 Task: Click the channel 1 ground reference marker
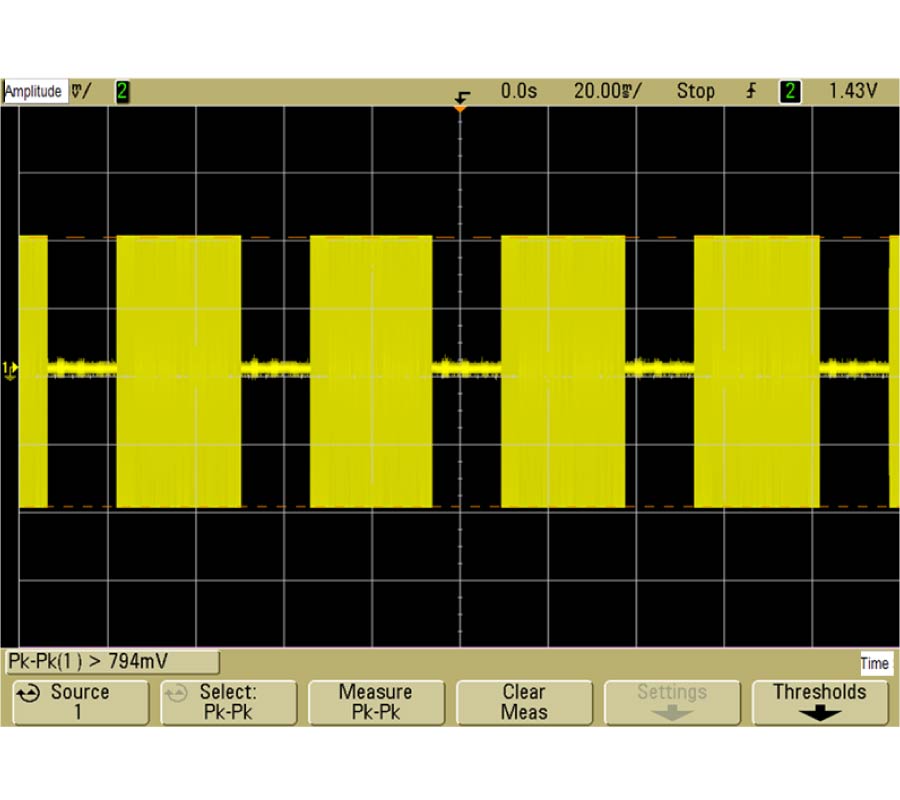pos(10,369)
